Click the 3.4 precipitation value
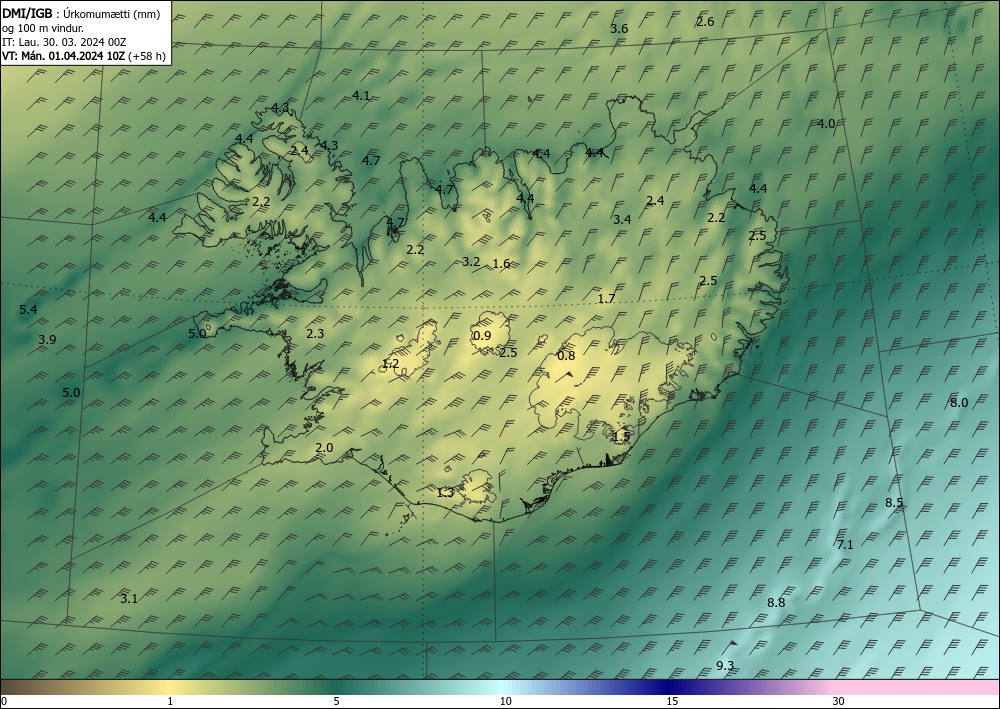Viewport: 1000px width, 709px height. [x=622, y=219]
